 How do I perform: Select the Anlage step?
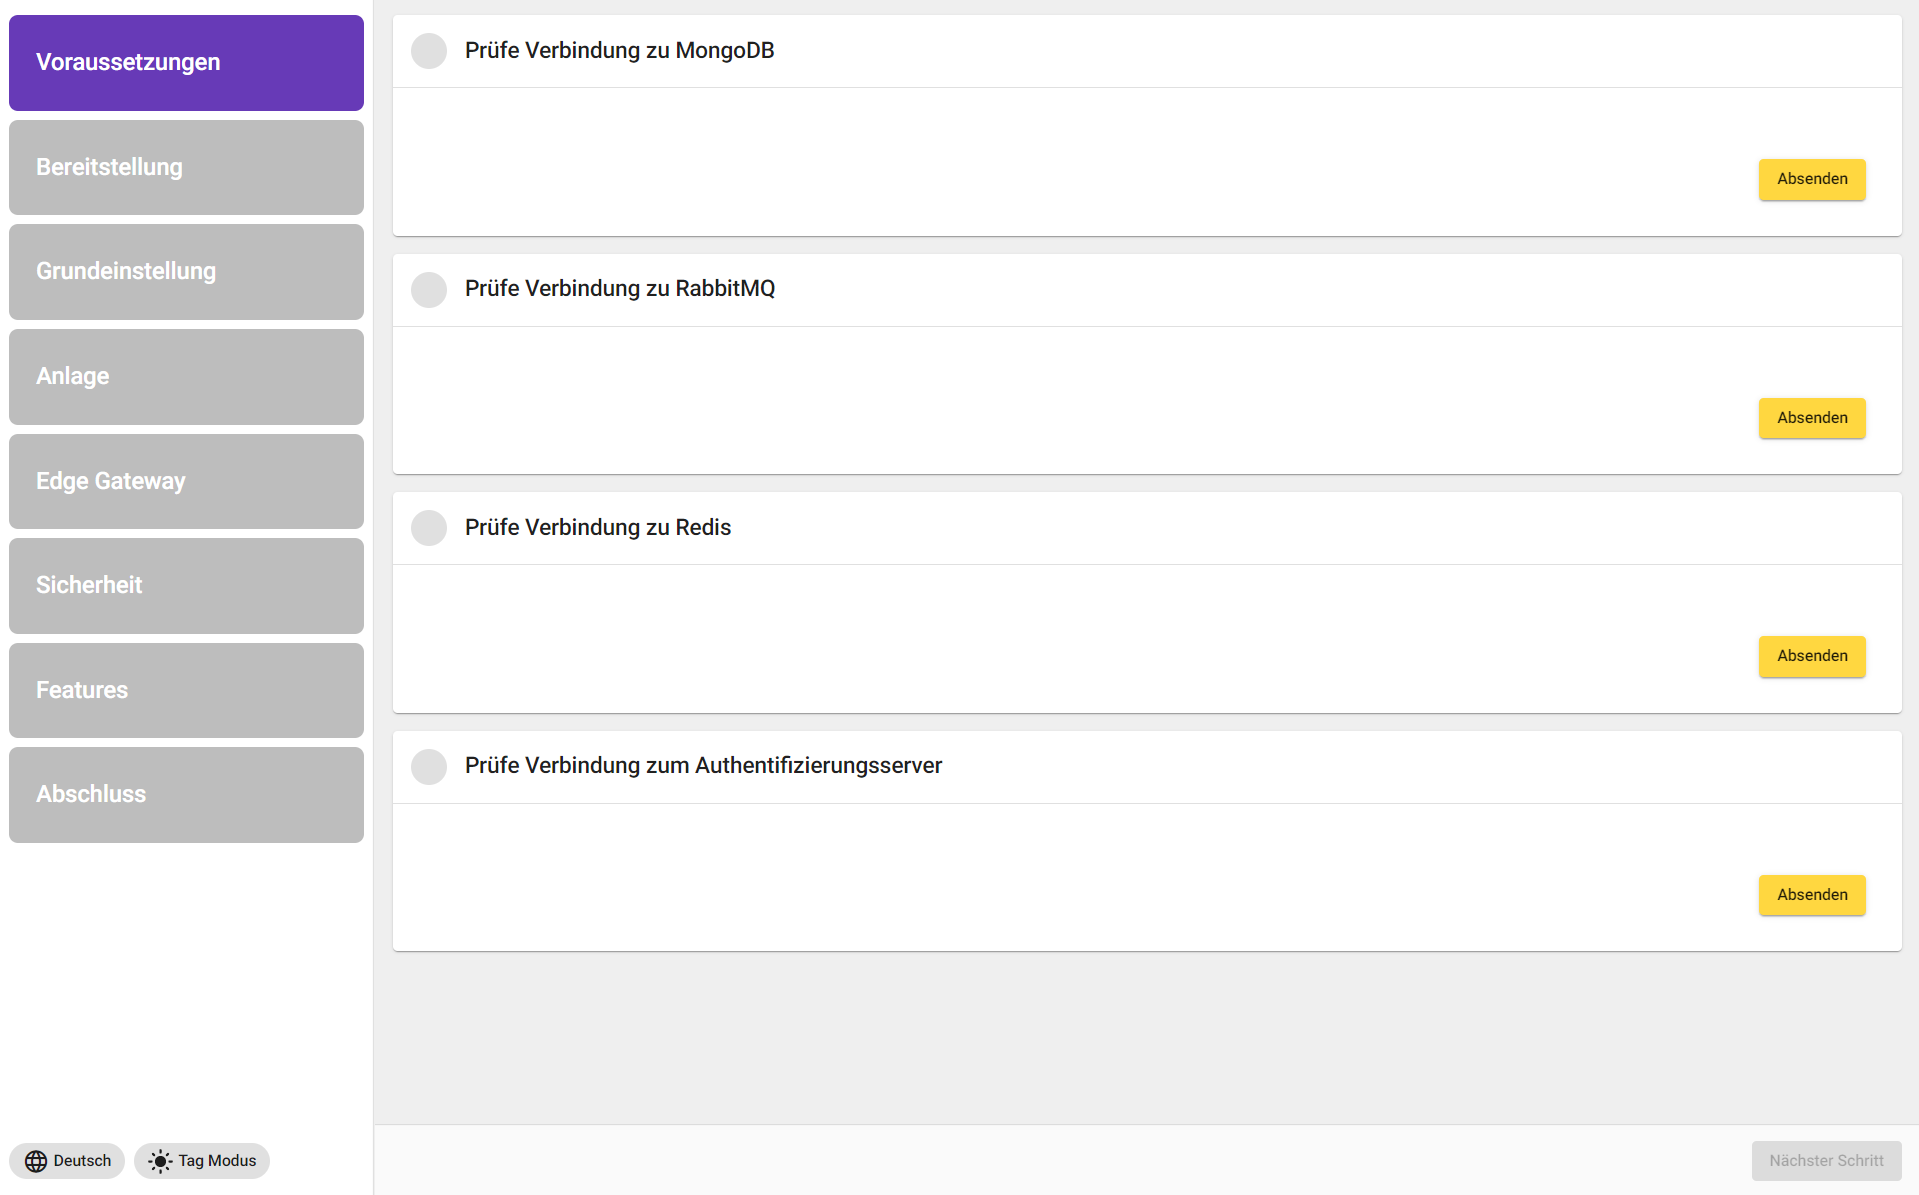tap(186, 377)
